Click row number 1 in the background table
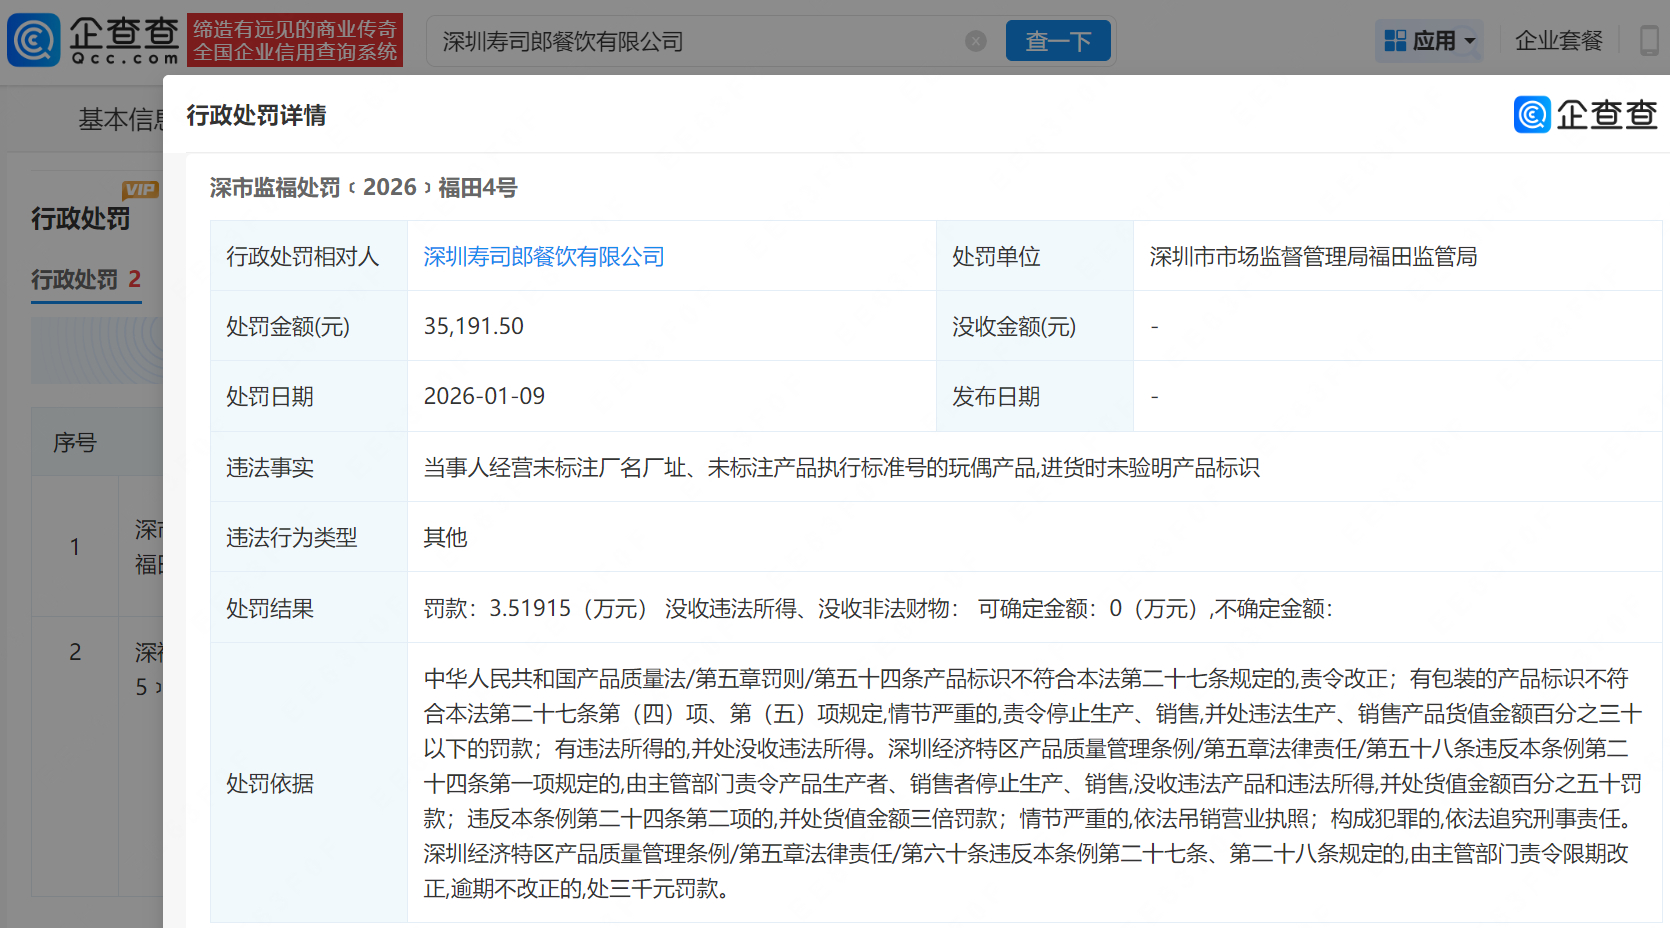This screenshot has height=928, width=1670. tap(75, 547)
